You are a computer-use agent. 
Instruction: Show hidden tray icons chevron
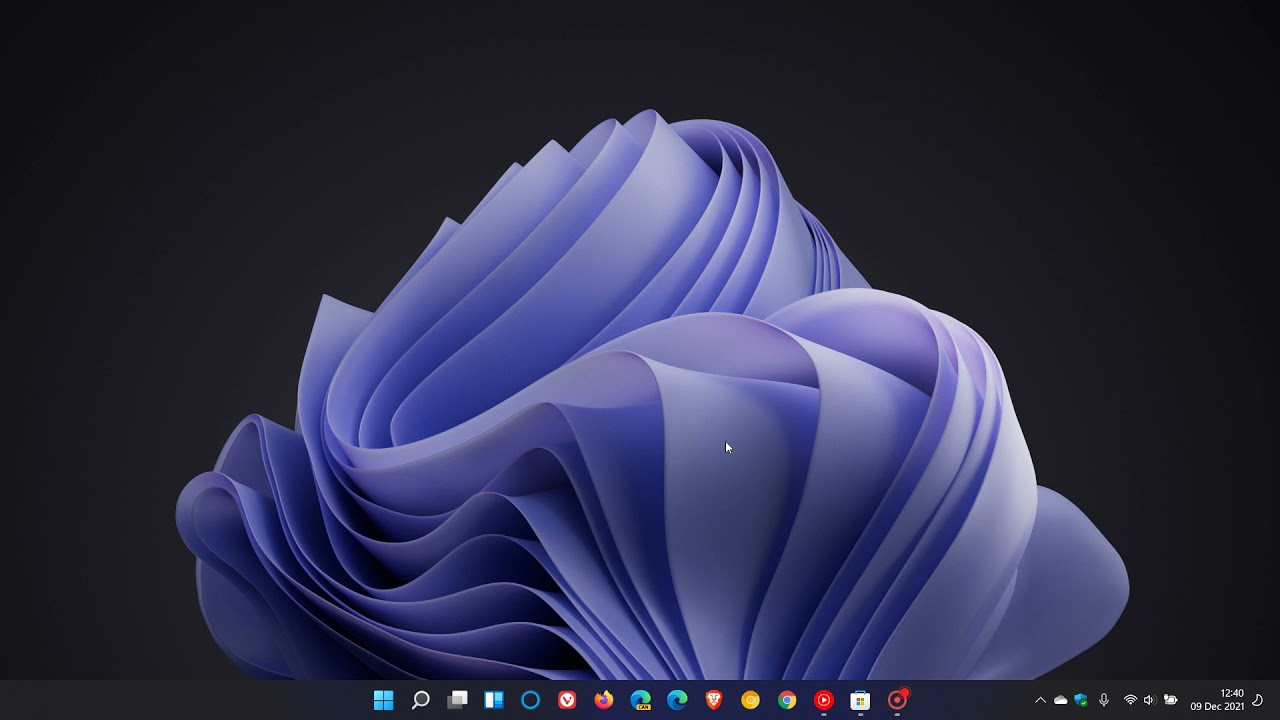pos(1040,700)
